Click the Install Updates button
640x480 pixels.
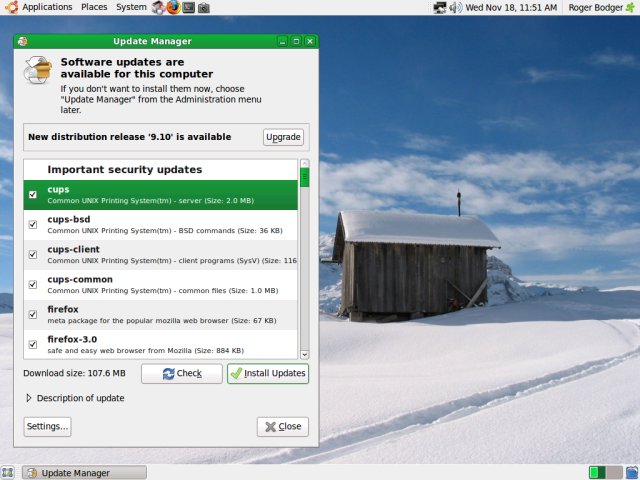point(268,373)
